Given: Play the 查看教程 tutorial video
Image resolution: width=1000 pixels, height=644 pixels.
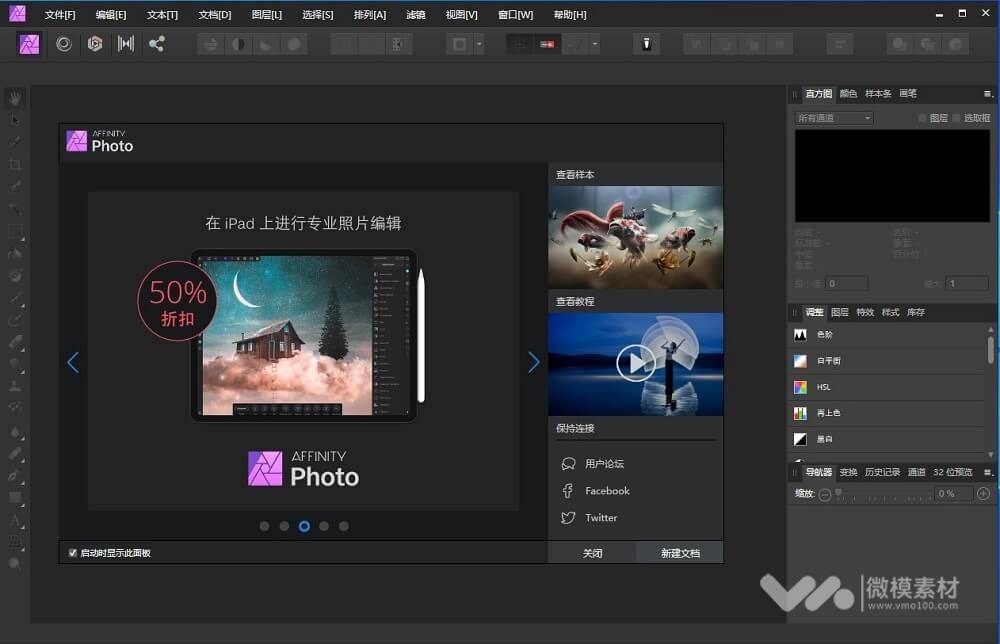Looking at the screenshot, I should [x=636, y=363].
